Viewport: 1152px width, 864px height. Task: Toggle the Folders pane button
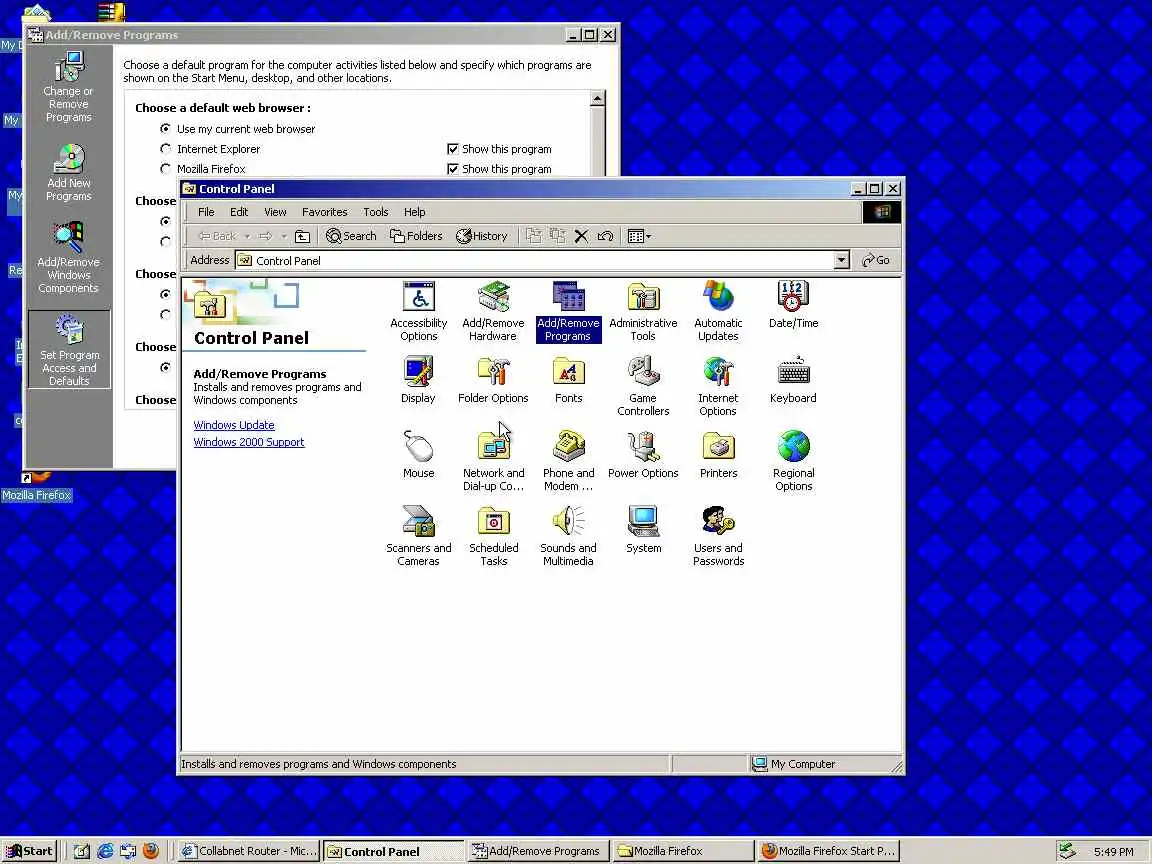pyautogui.click(x=416, y=236)
